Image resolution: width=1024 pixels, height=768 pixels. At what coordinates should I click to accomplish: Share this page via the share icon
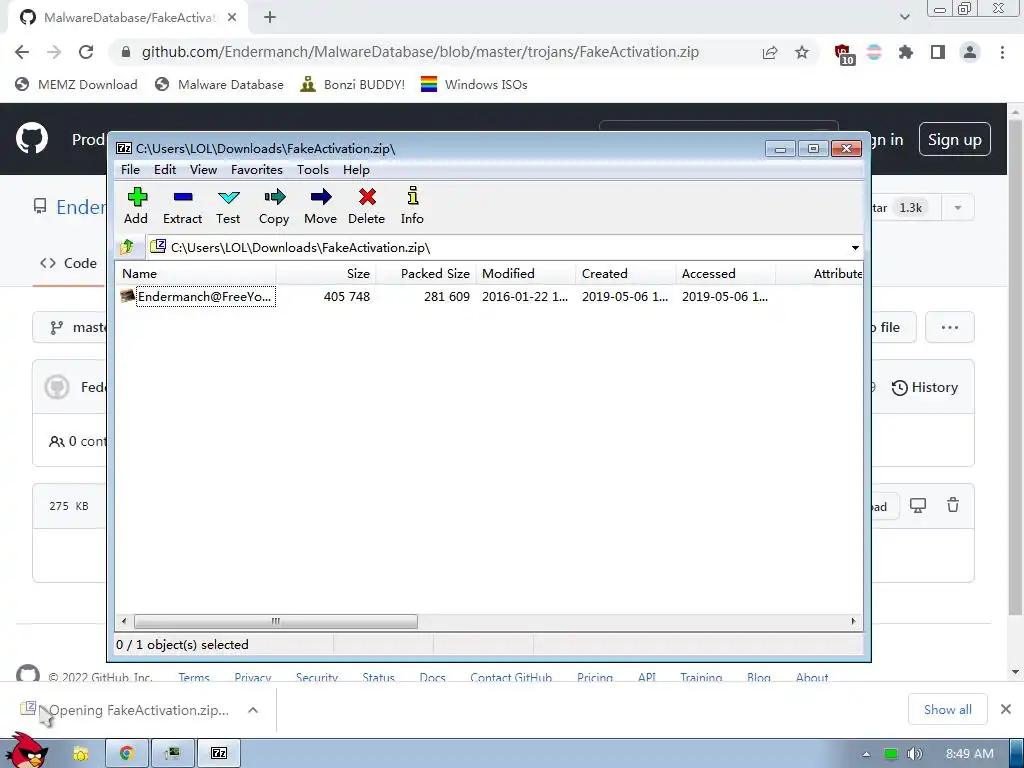tap(770, 52)
